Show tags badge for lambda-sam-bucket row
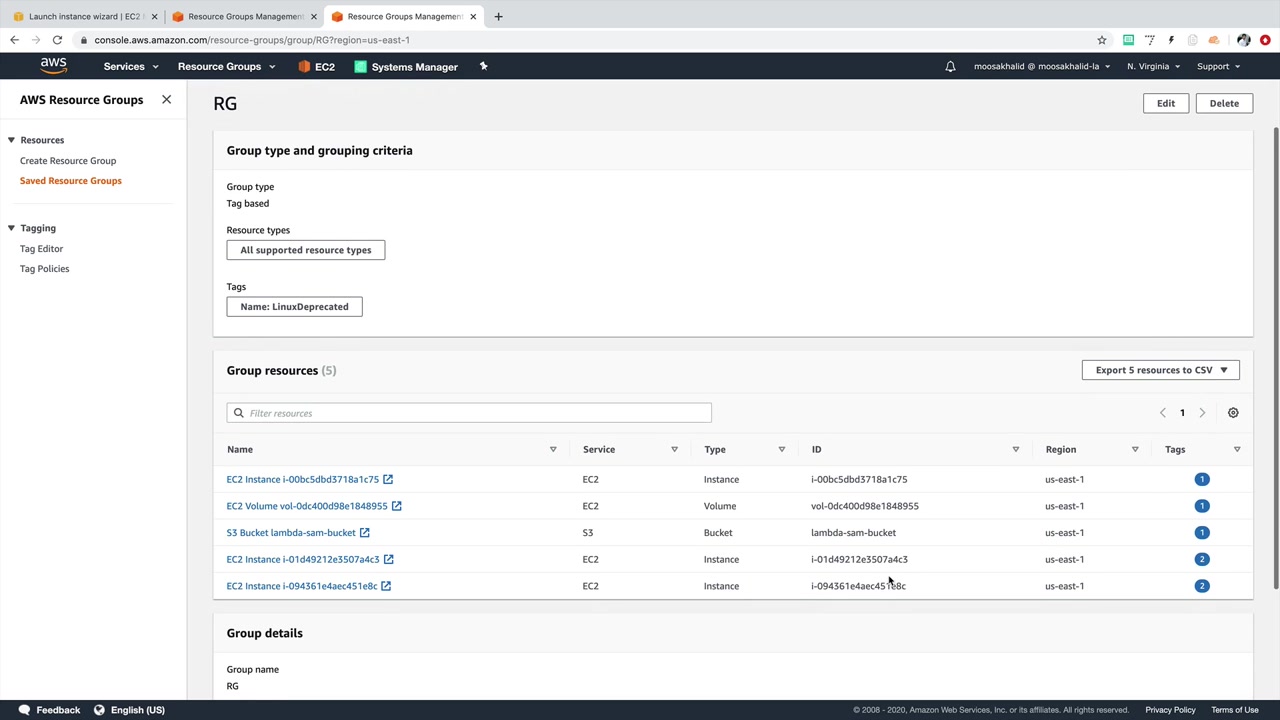This screenshot has width=1280, height=720. pos(1202,533)
